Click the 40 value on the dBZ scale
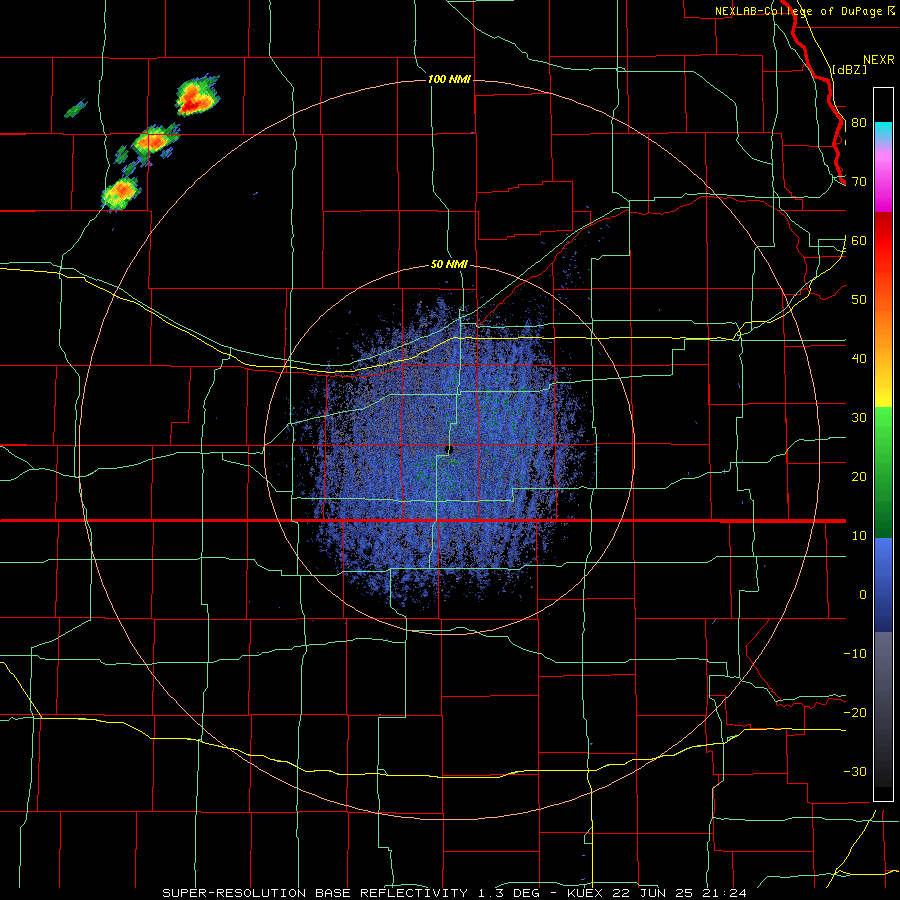This screenshot has width=900, height=900. (859, 359)
